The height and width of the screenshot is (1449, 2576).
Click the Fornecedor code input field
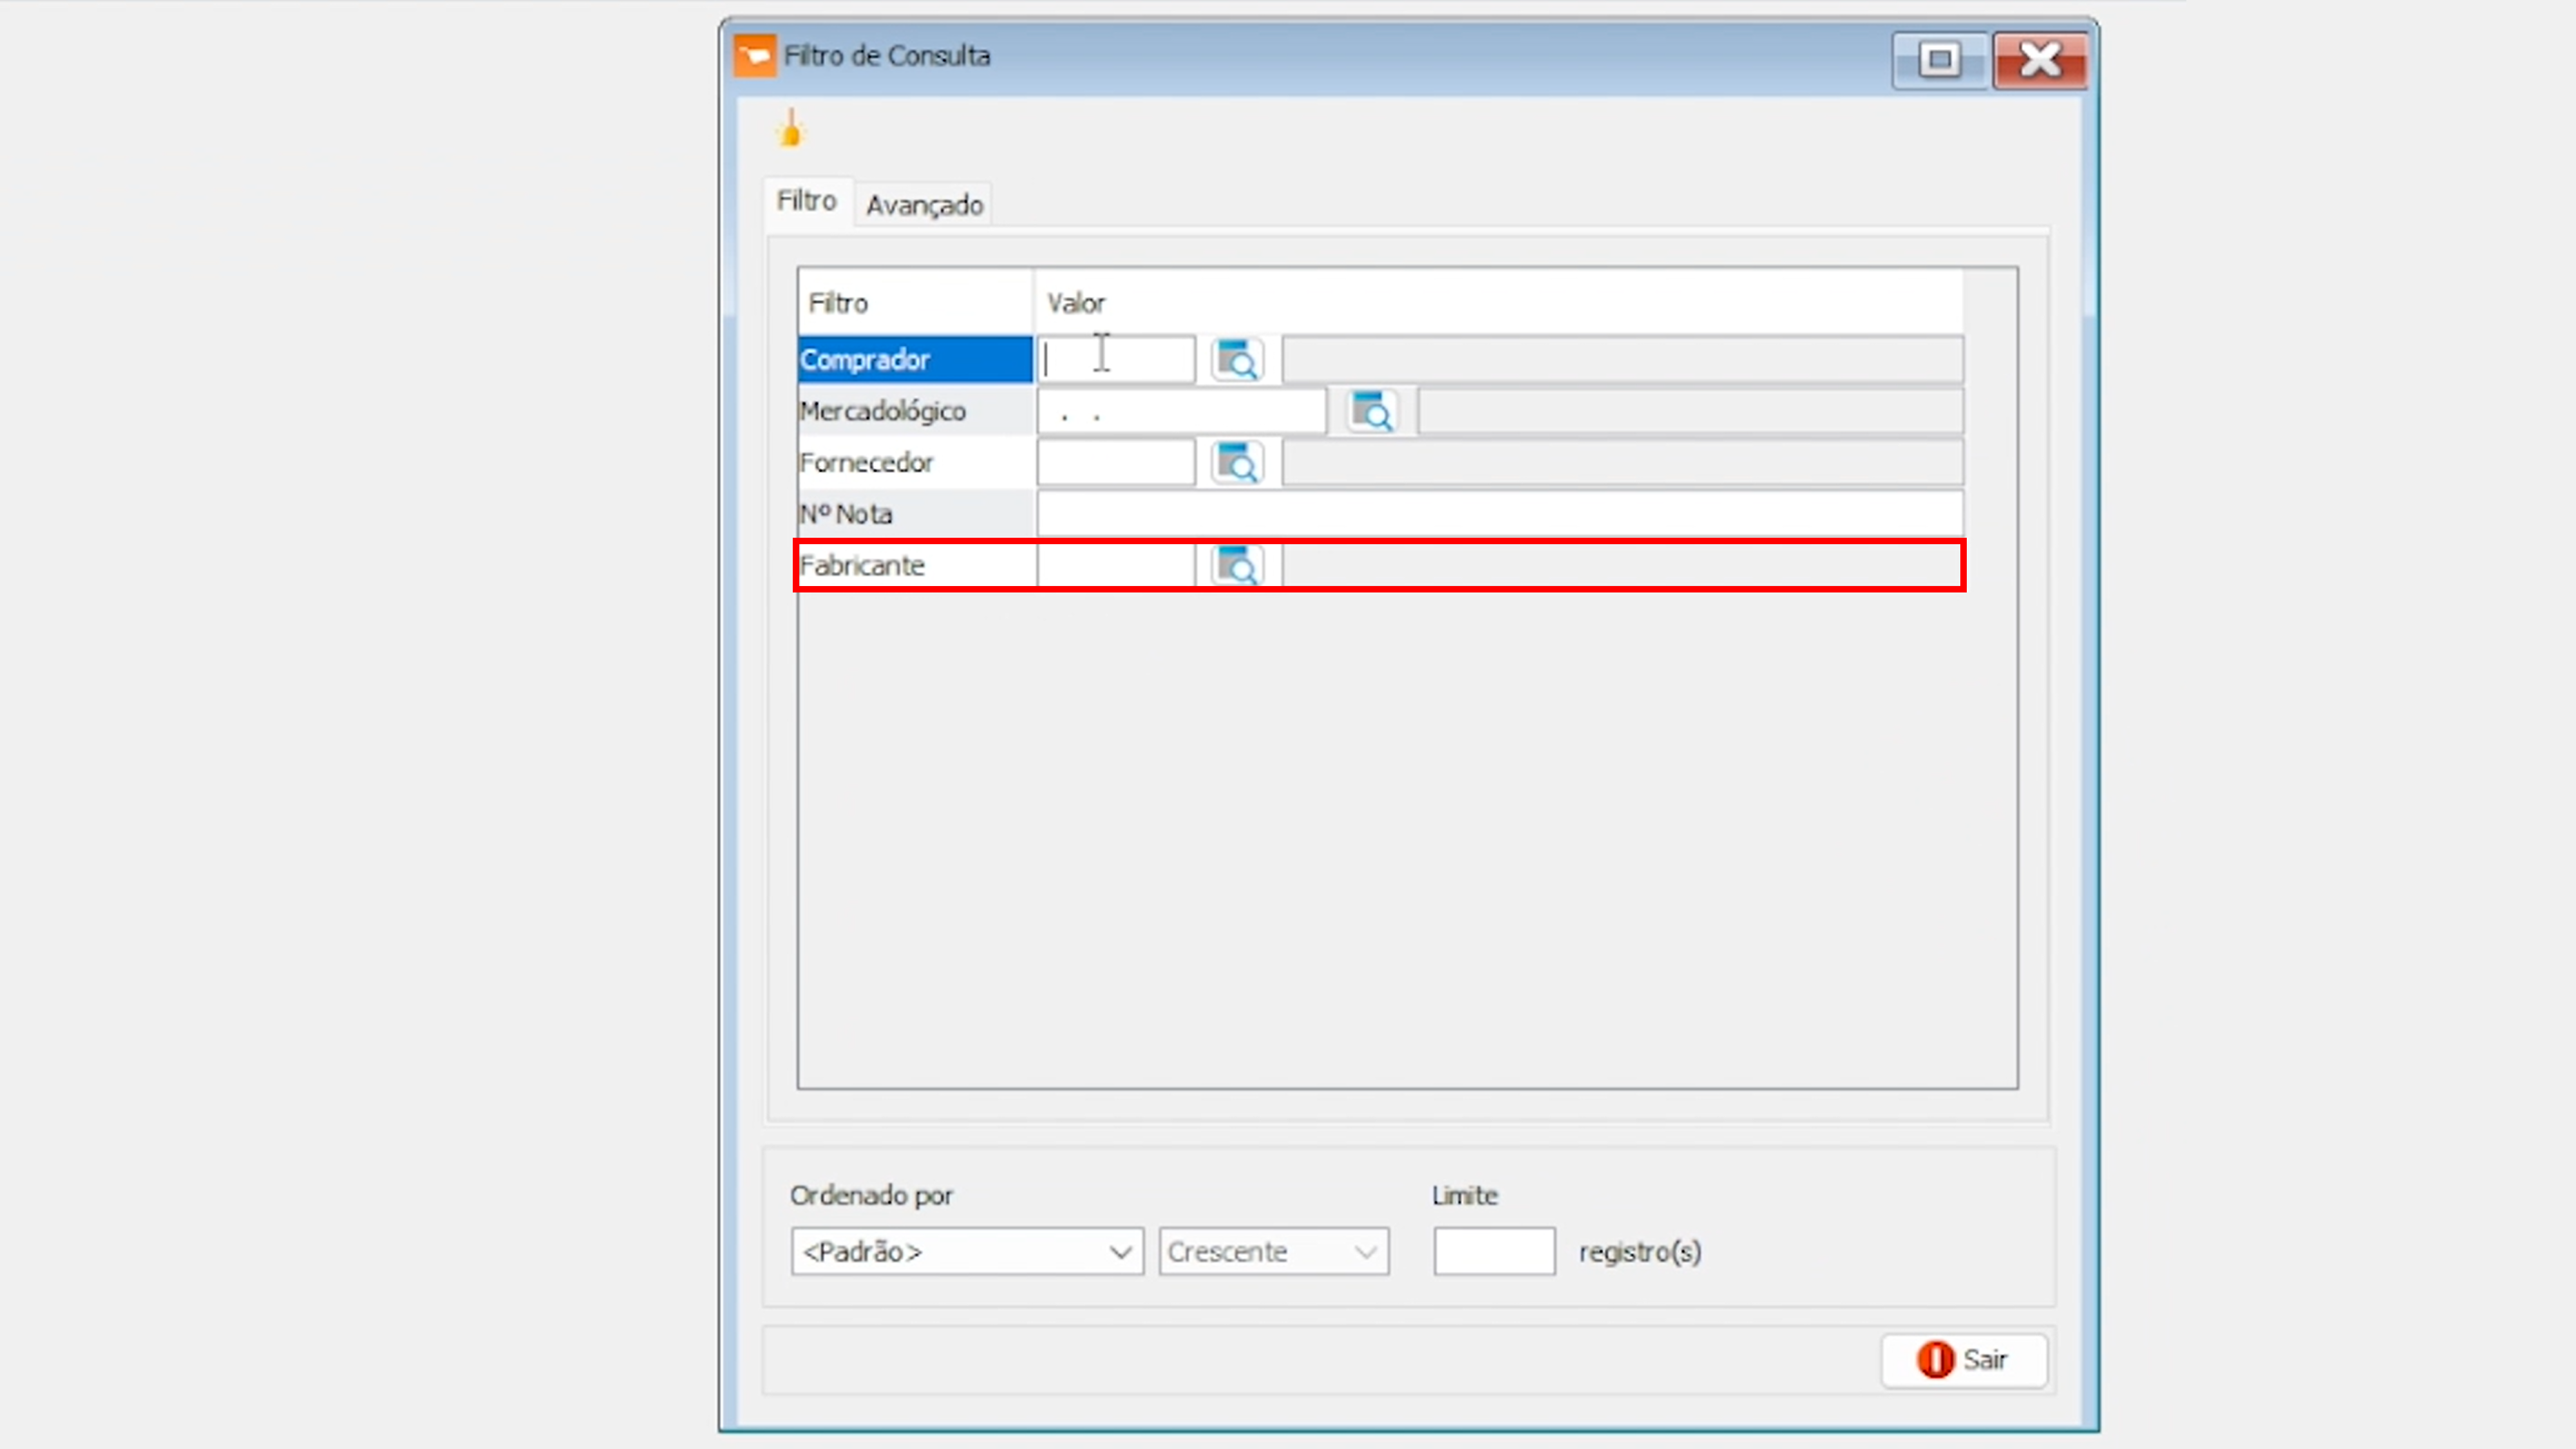pos(1115,463)
